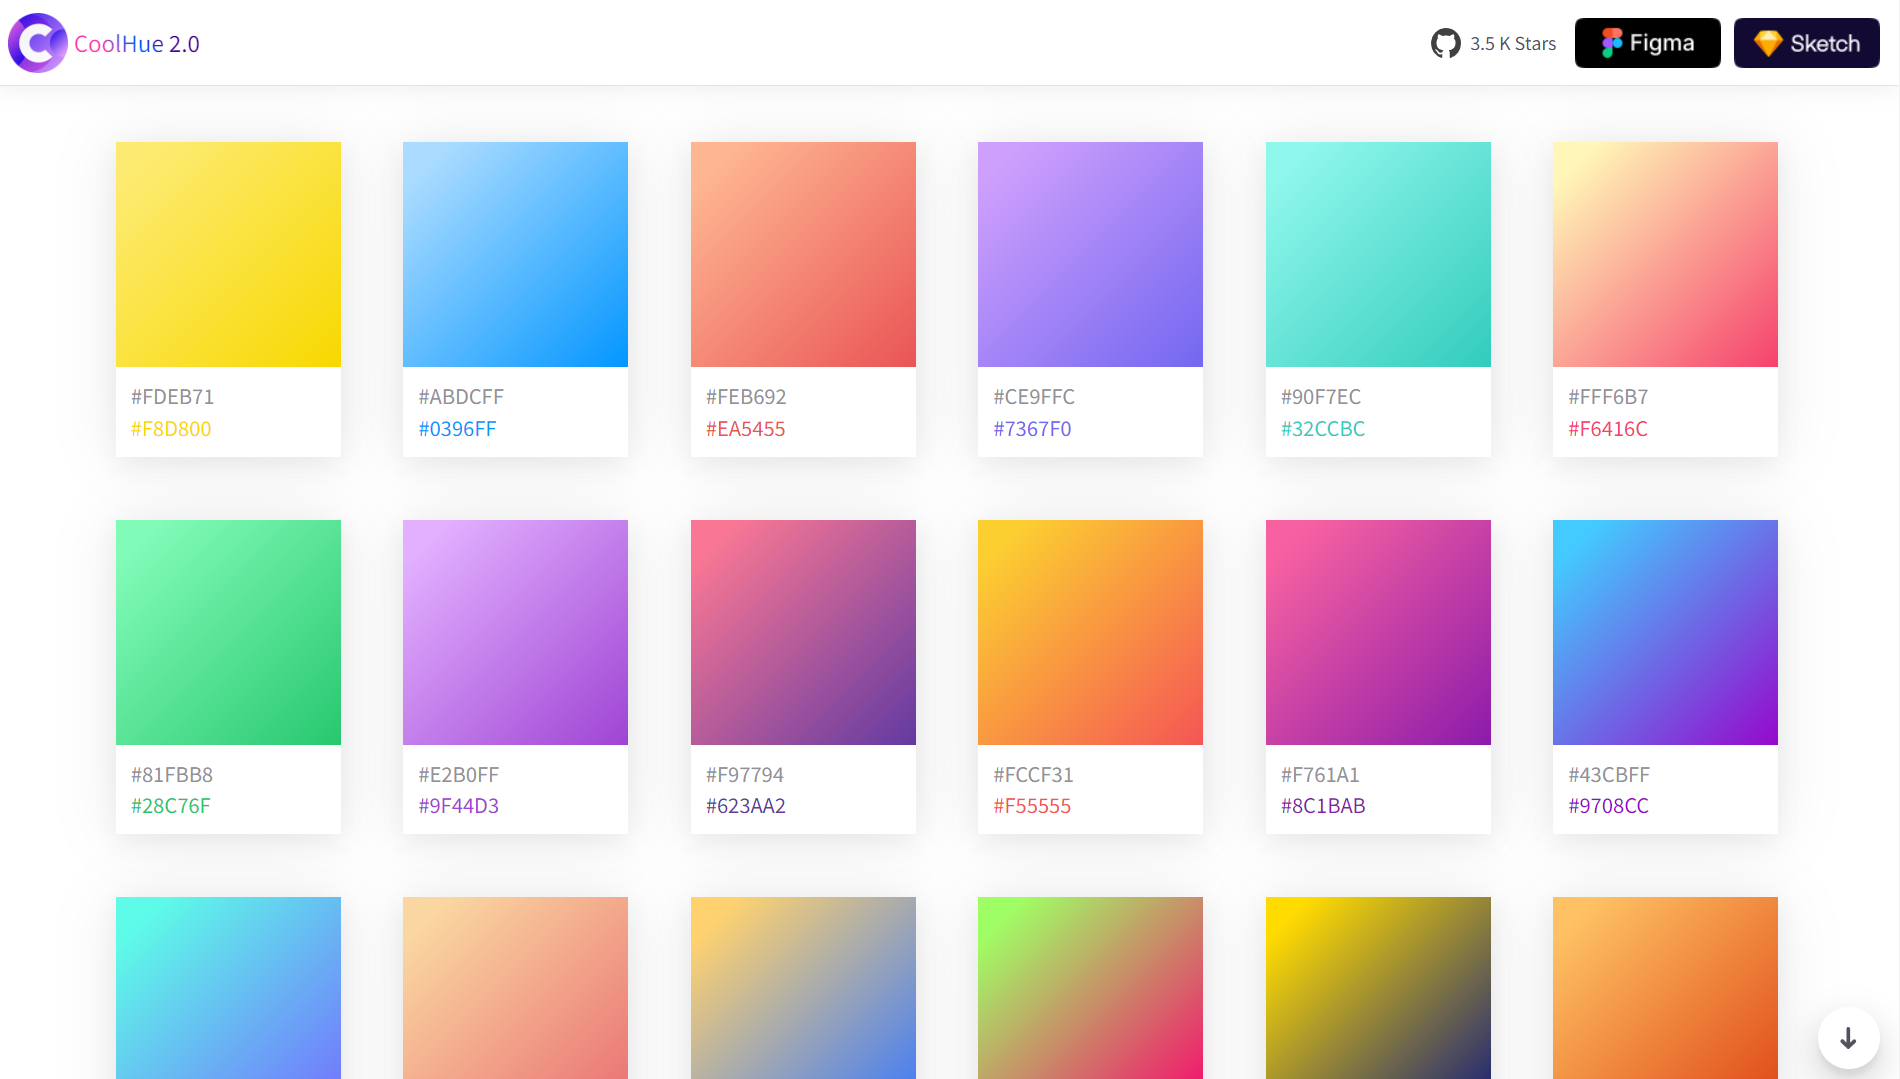The height and width of the screenshot is (1079, 1900).
Task: Click the #FEB692 color code
Action: coord(746,397)
